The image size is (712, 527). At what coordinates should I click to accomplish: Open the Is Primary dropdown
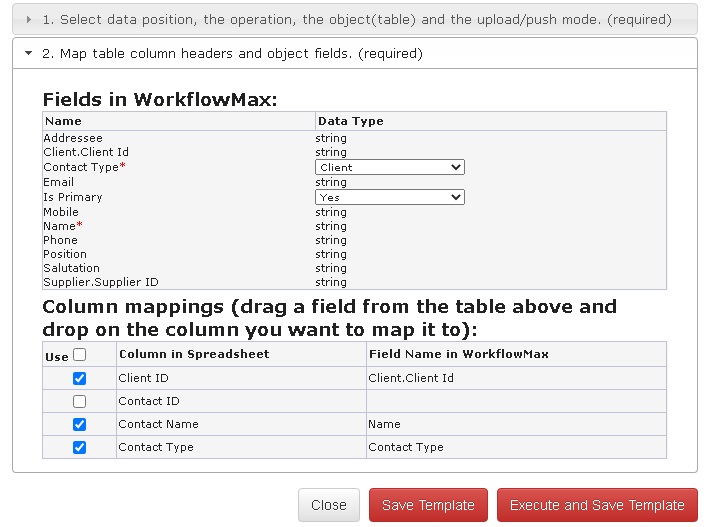pyautogui.click(x=390, y=198)
